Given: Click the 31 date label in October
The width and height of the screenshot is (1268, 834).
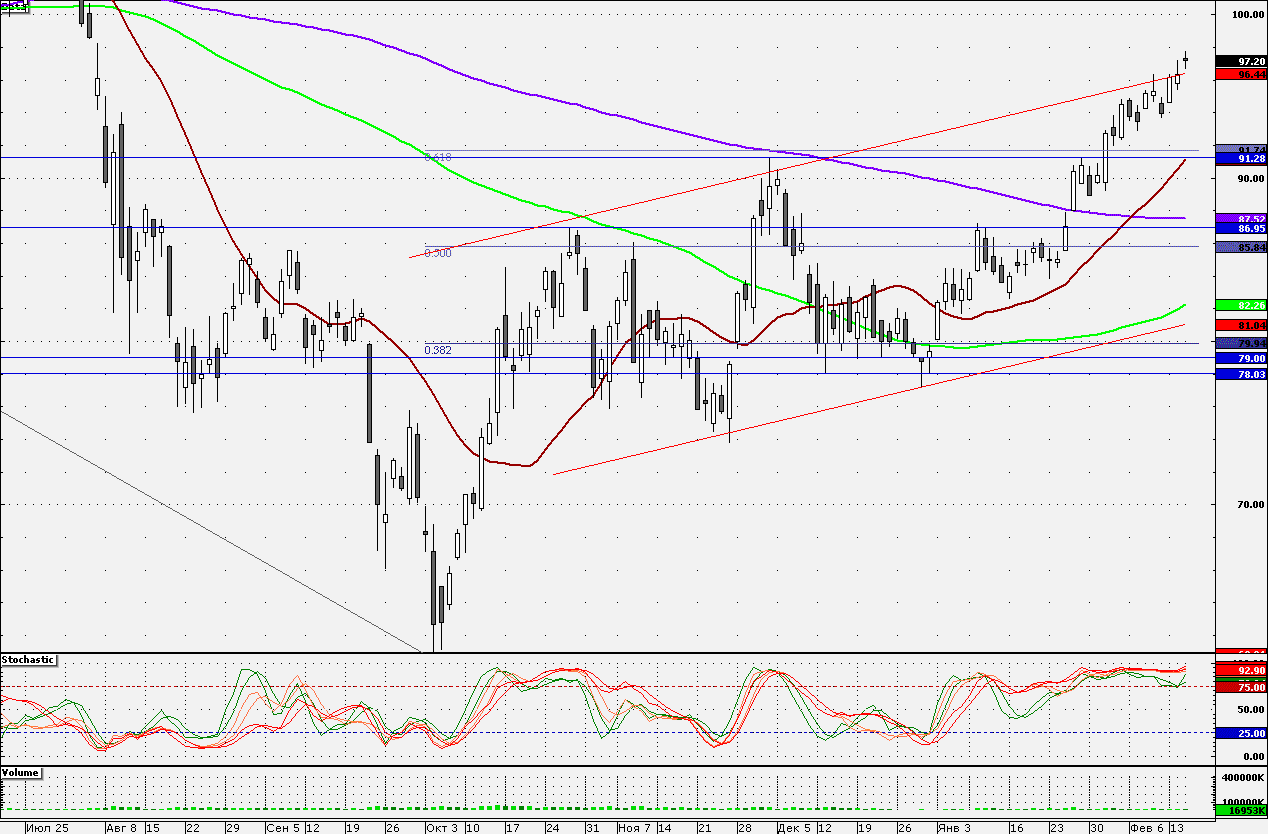Looking at the screenshot, I should [x=592, y=828].
